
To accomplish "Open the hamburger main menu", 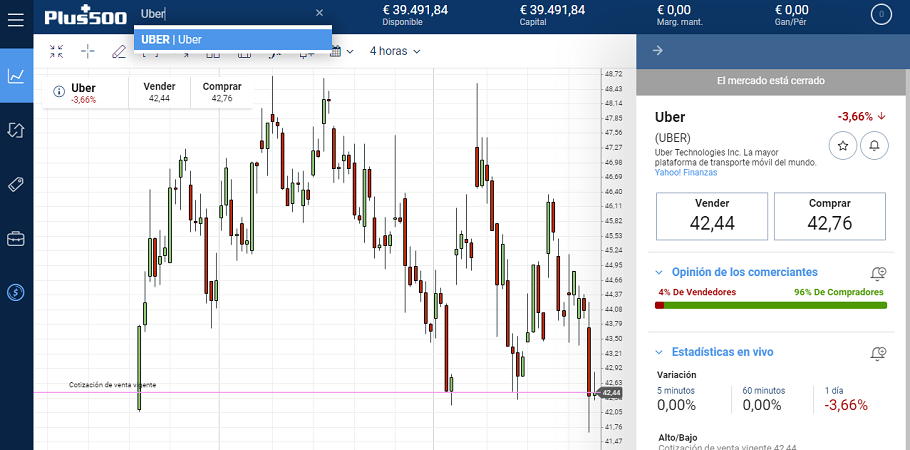I will click(16, 20).
